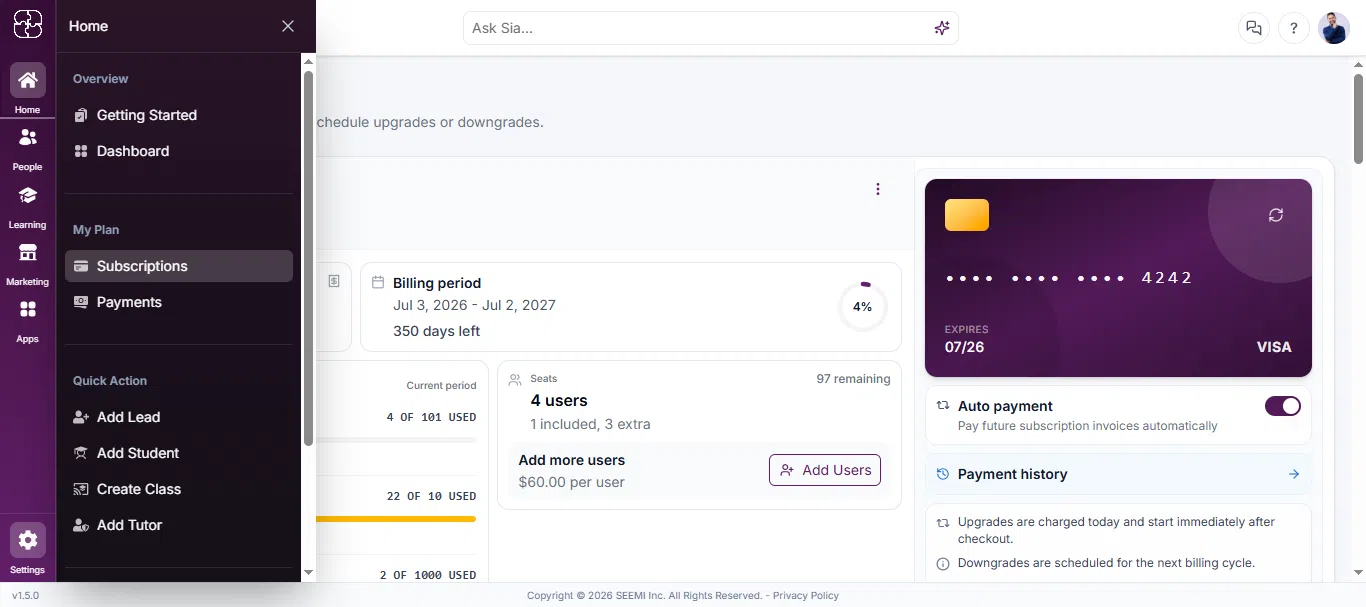Open Settings from the sidebar

[x=27, y=549]
